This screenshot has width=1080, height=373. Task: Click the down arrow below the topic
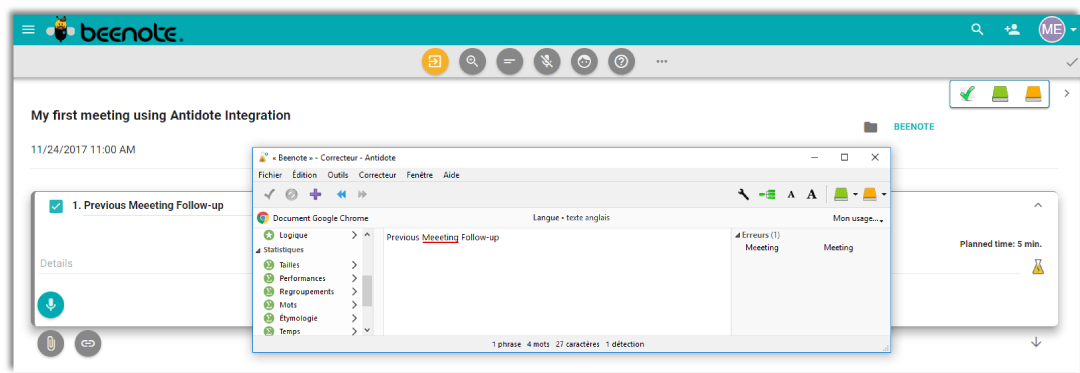[1036, 342]
